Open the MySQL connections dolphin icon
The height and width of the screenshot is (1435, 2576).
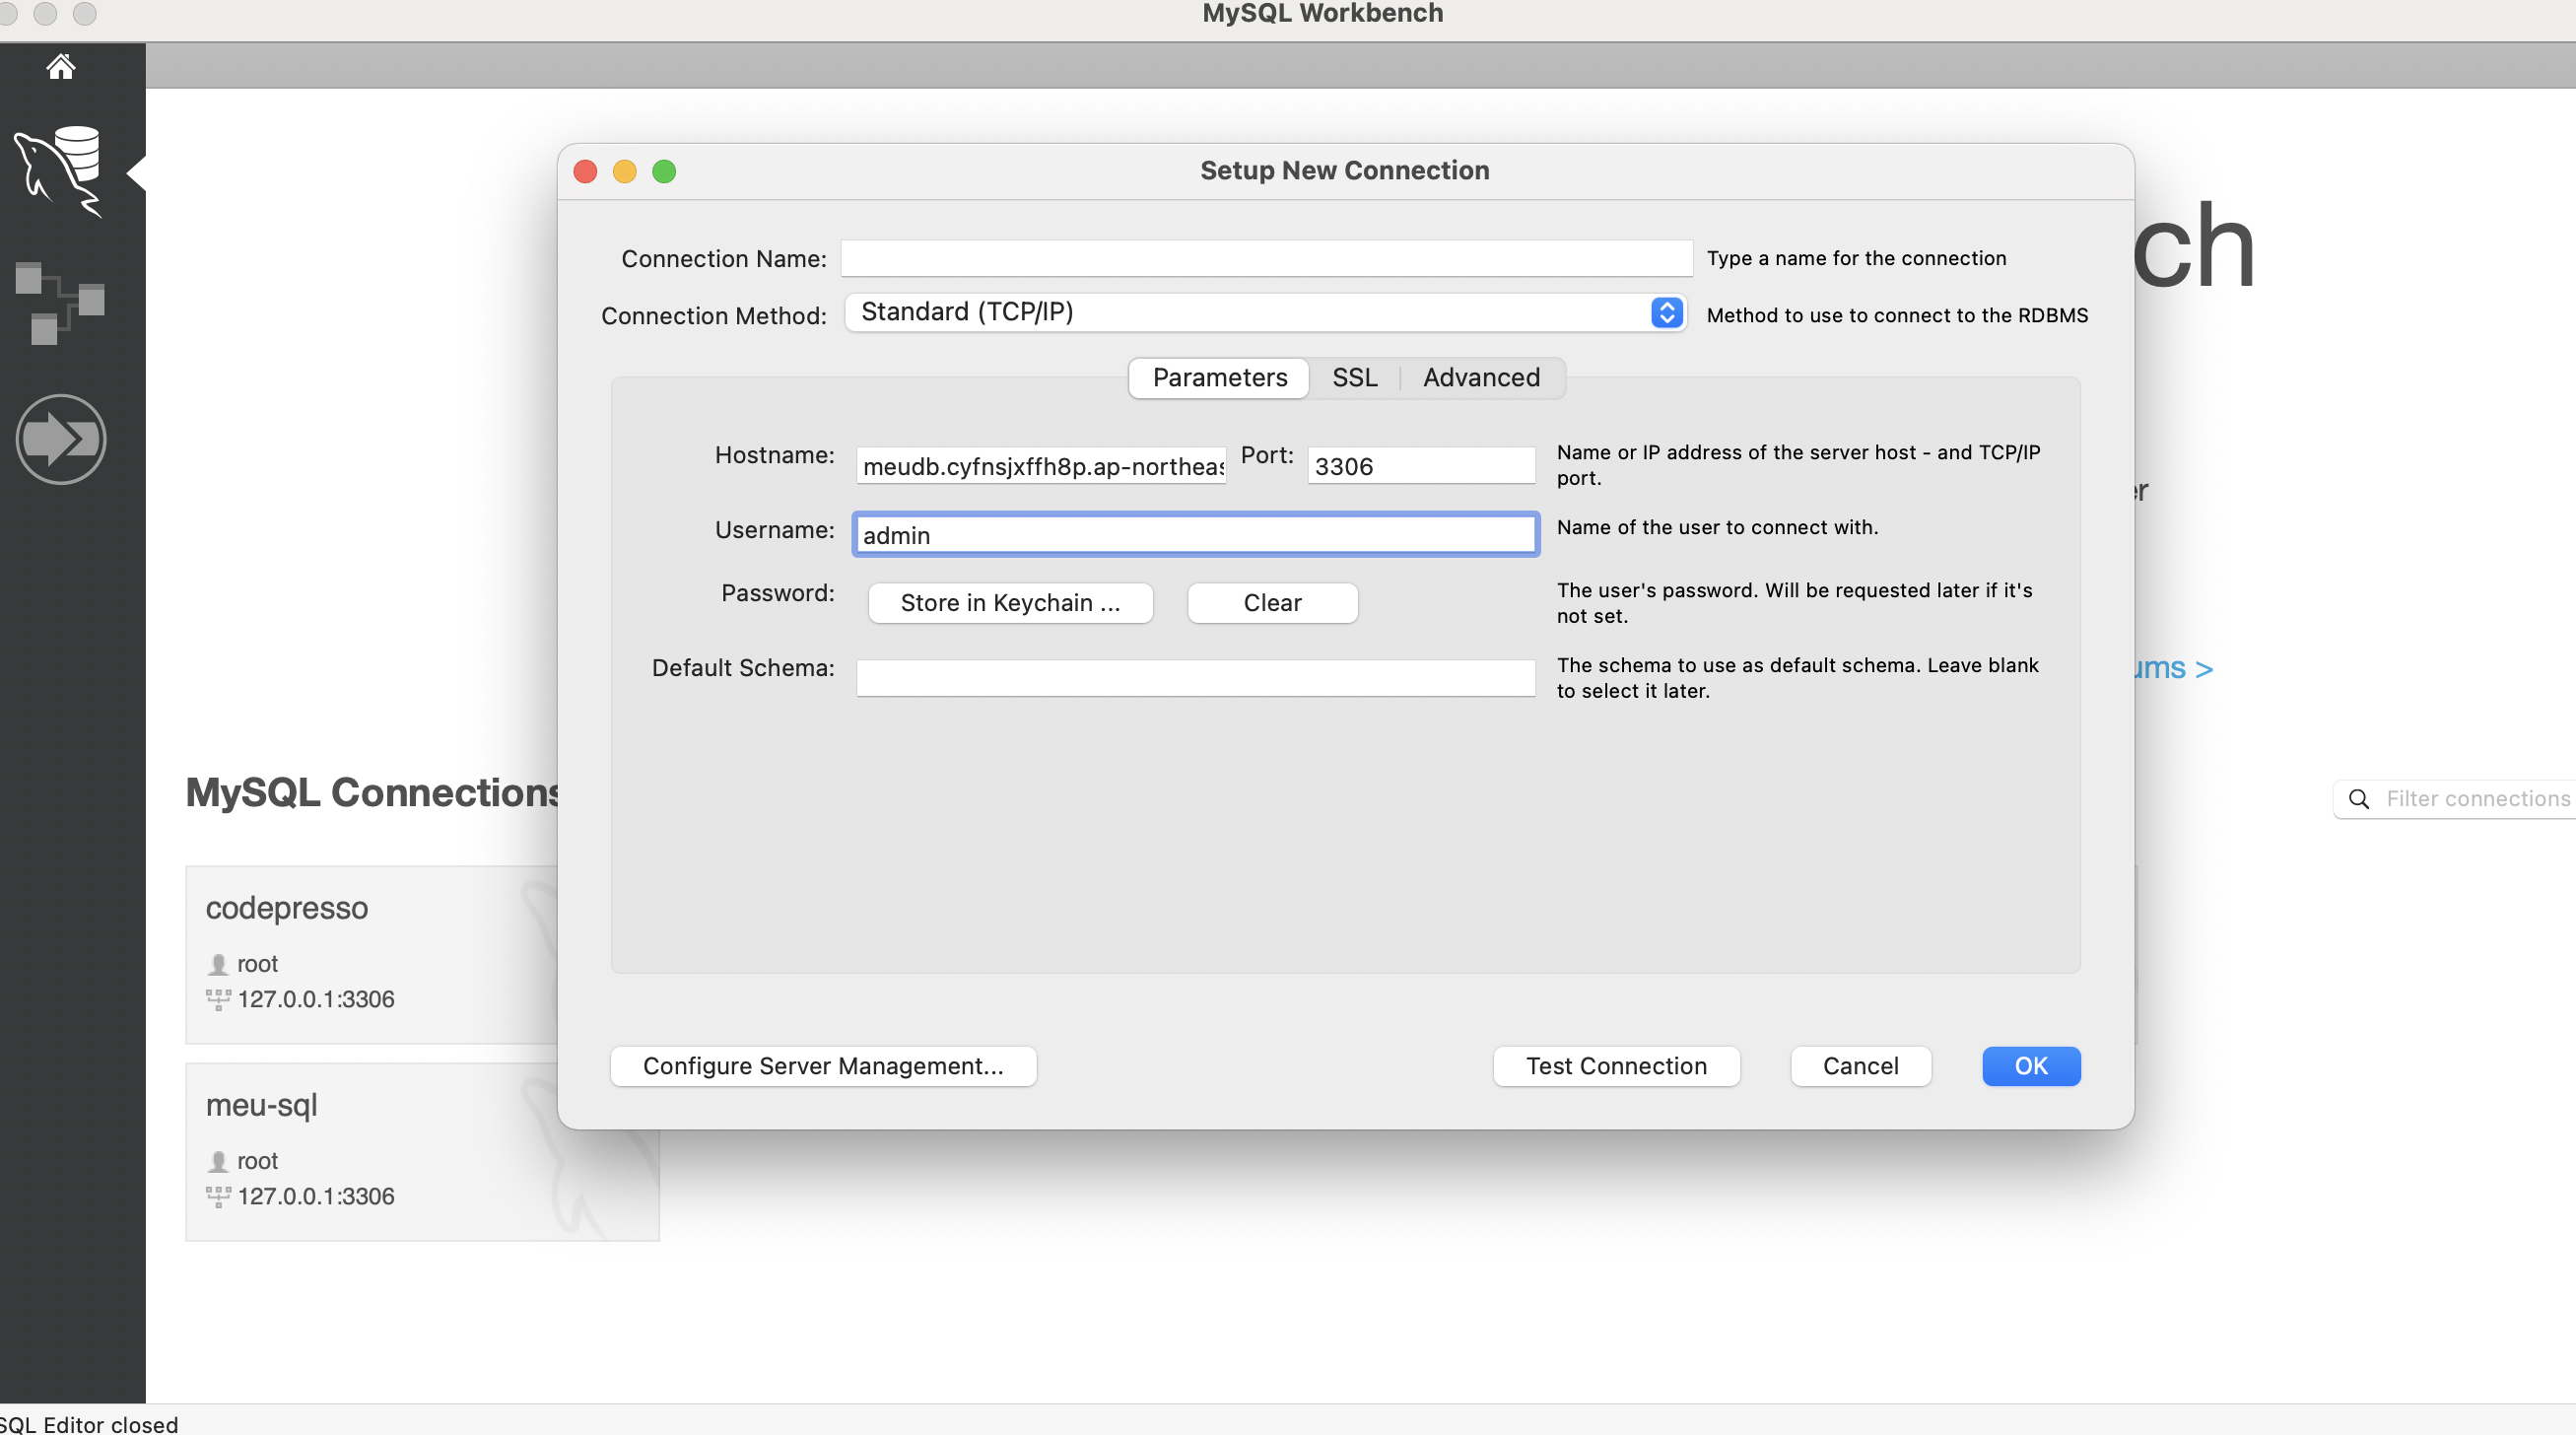[60, 171]
